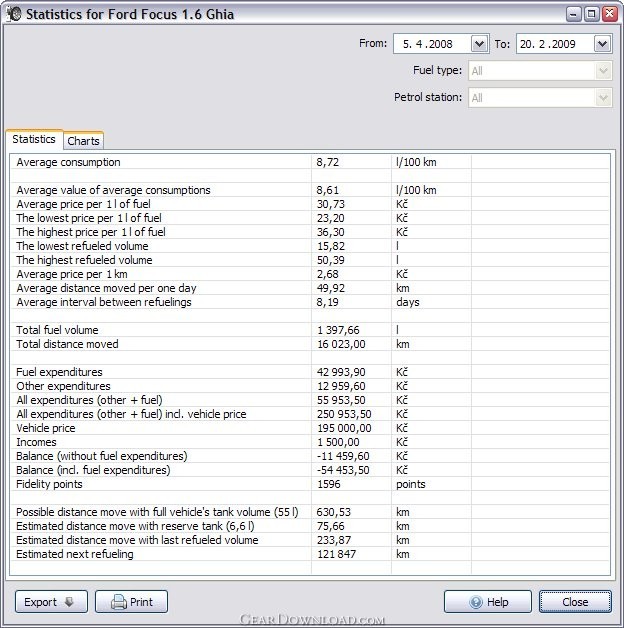This screenshot has width=624, height=628.
Task: Select the 'Fuel expenditures' row
Action: point(309,372)
